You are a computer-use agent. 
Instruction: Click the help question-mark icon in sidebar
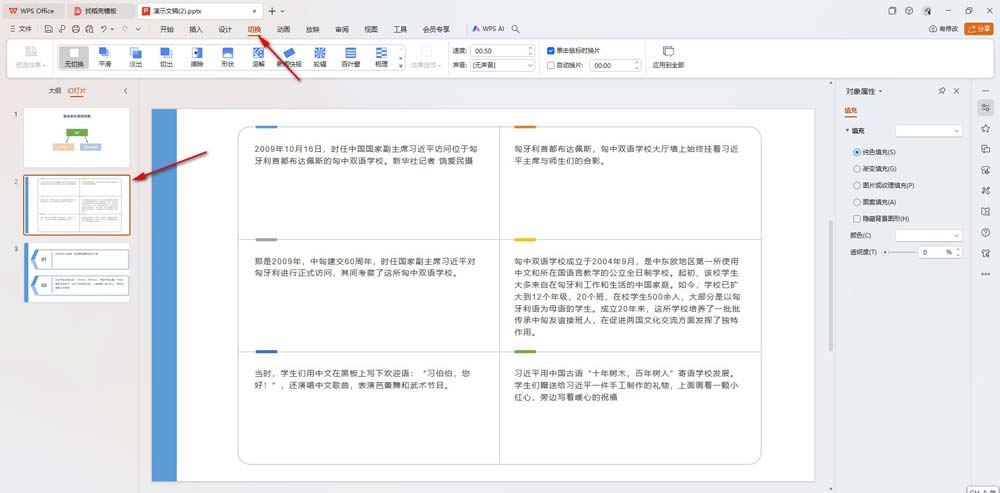click(x=985, y=232)
